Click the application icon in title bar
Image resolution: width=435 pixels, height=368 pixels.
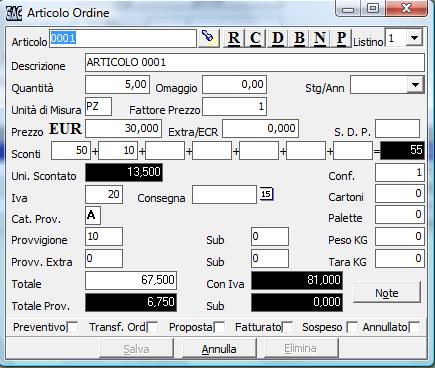pyautogui.click(x=14, y=13)
